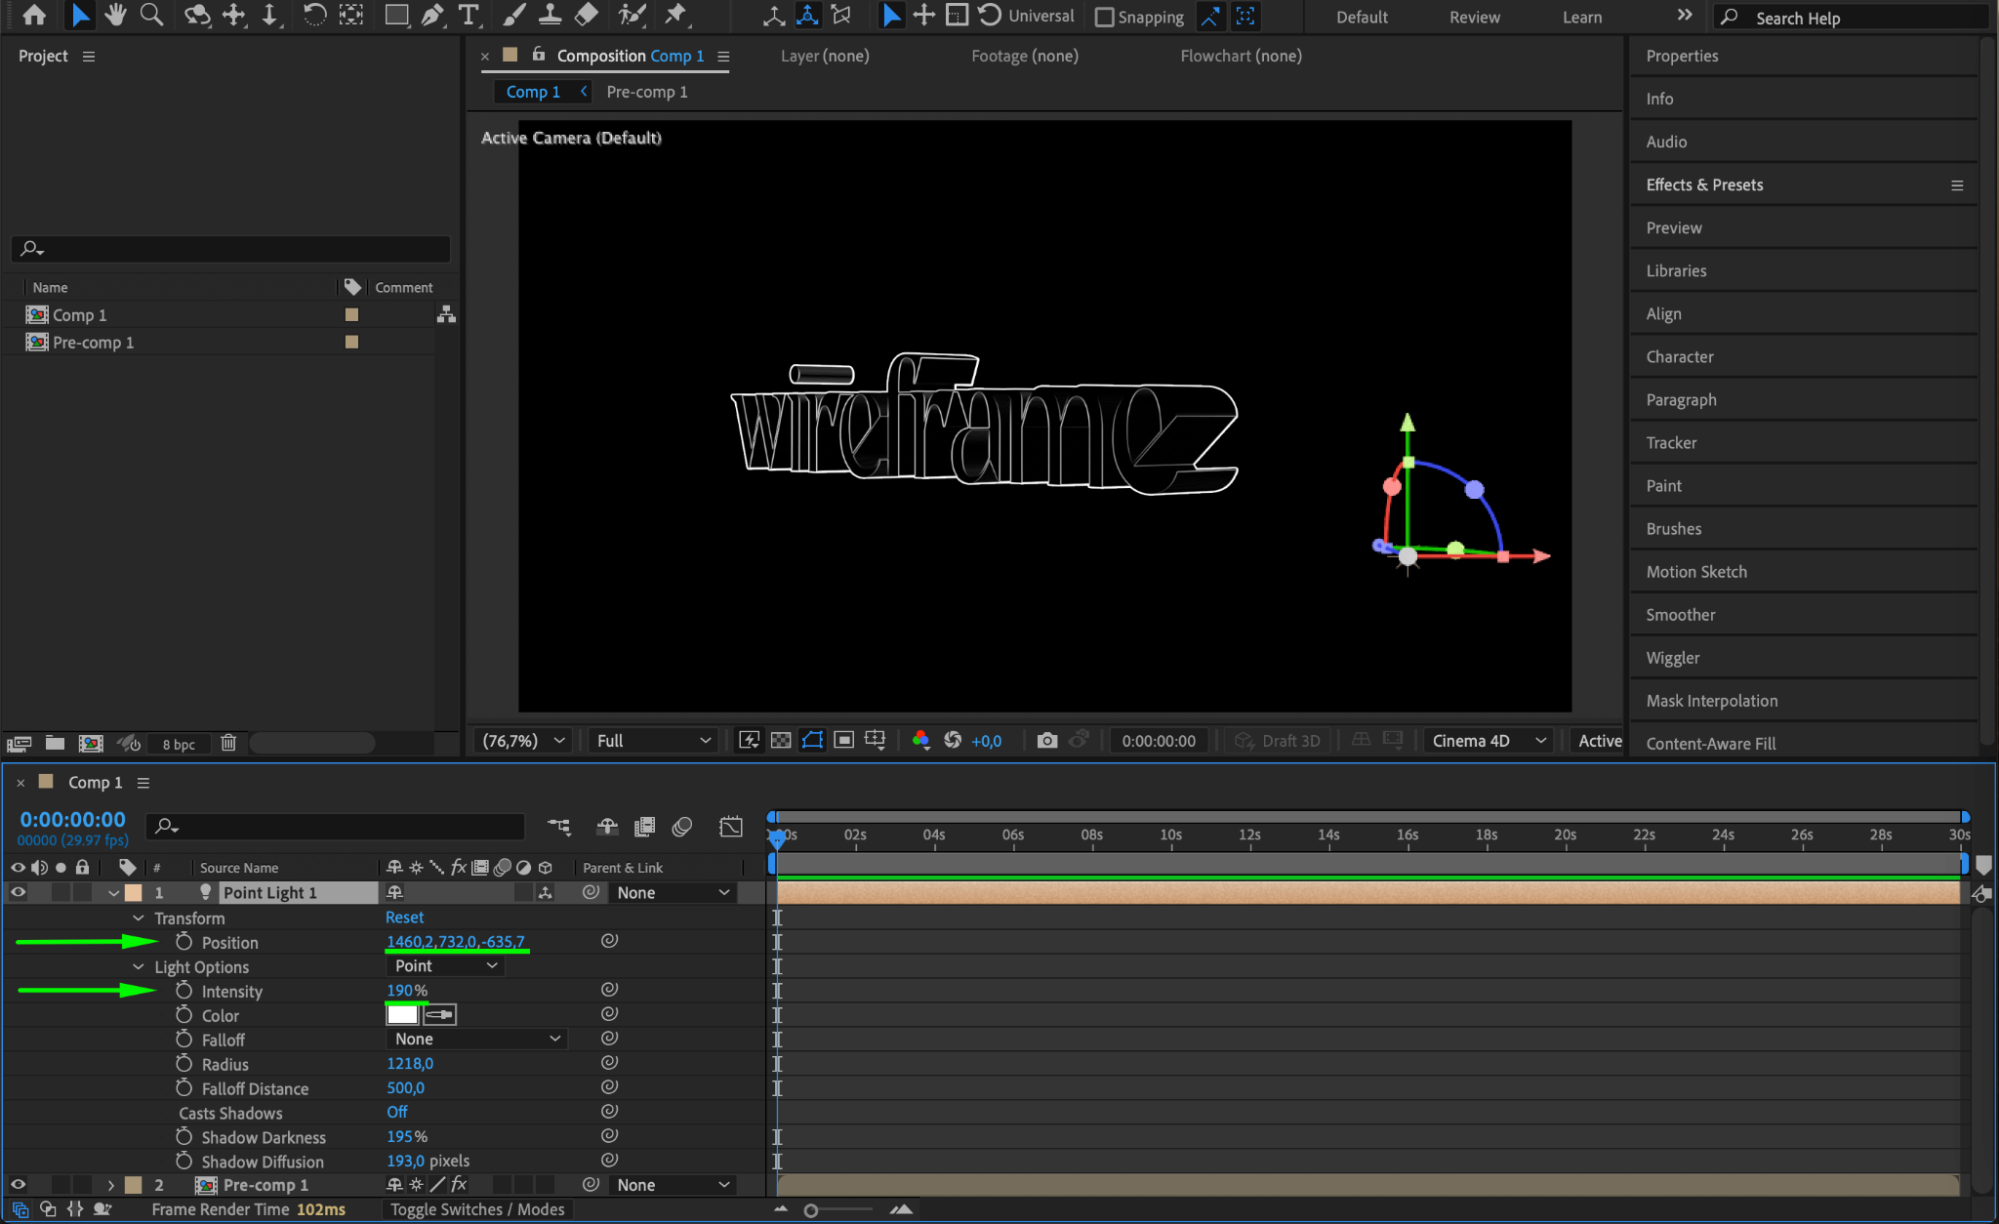Toggle visibility of Pre-comp 1 layer

click(x=18, y=1184)
